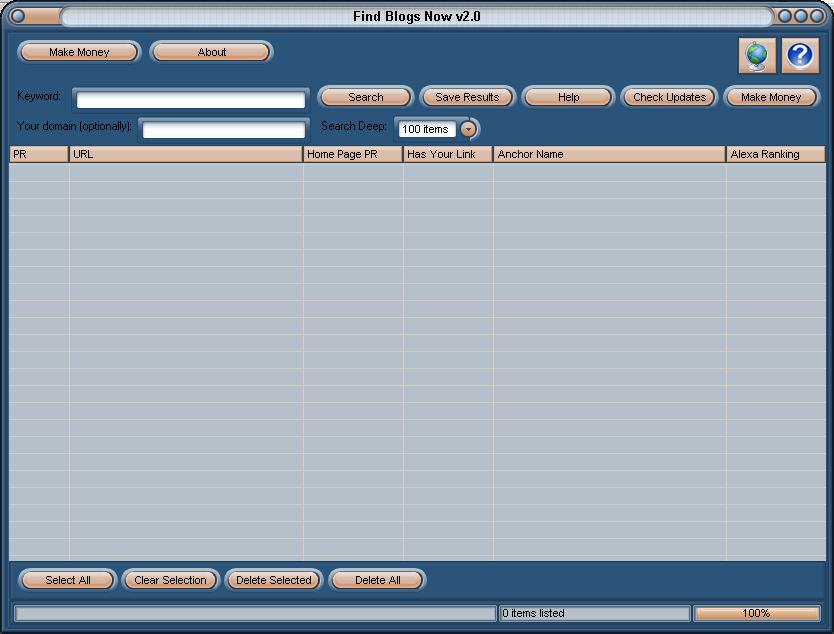Click the 100 items combo box value
This screenshot has width=834, height=634.
coord(427,129)
